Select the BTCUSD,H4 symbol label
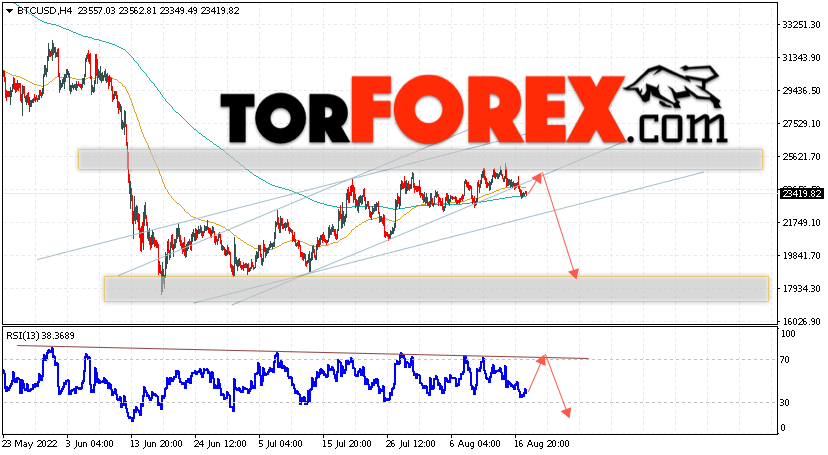The image size is (828, 455). click(44, 11)
